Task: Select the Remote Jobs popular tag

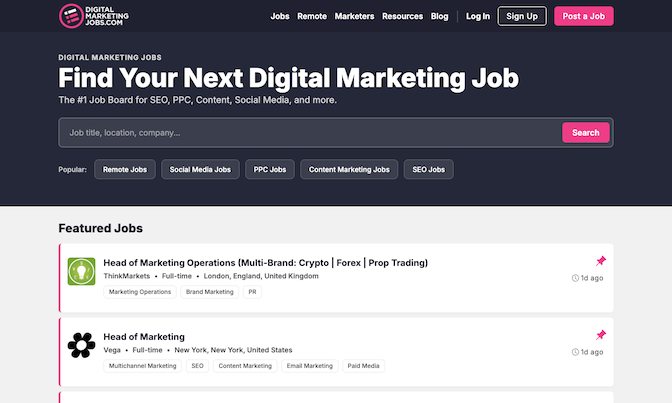Action: point(125,169)
